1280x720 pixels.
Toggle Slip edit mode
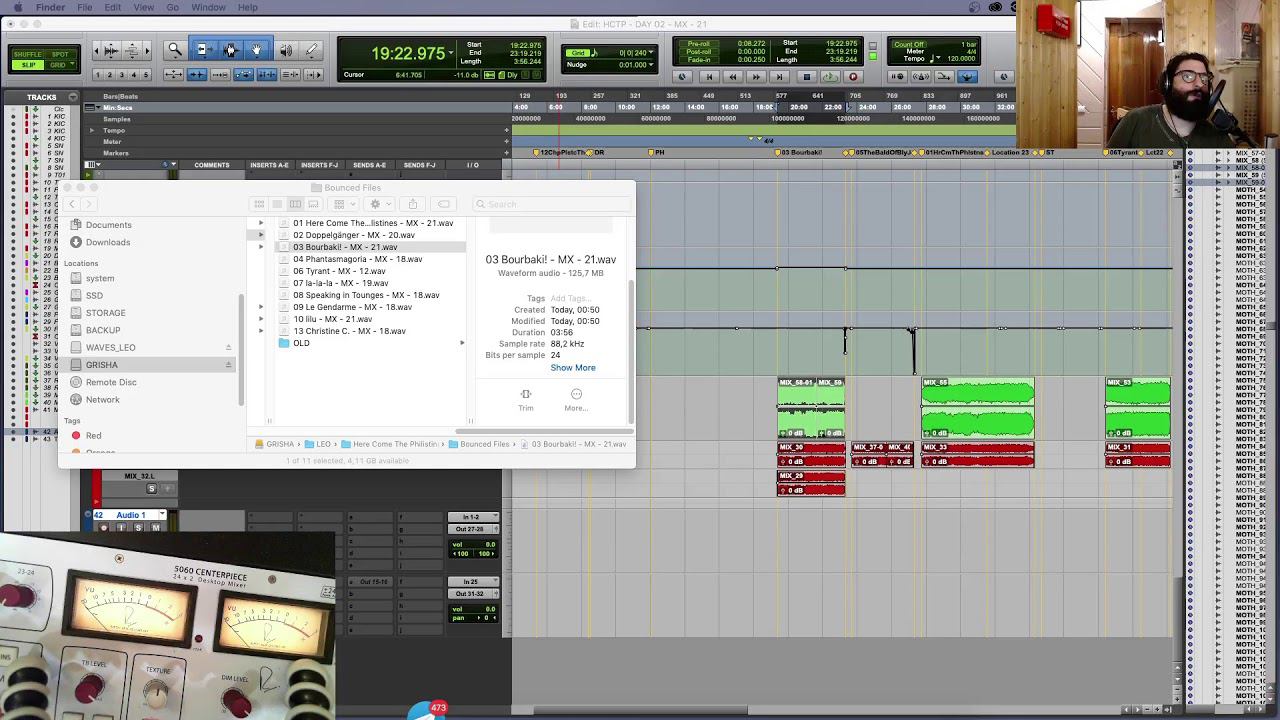pyautogui.click(x=28, y=65)
